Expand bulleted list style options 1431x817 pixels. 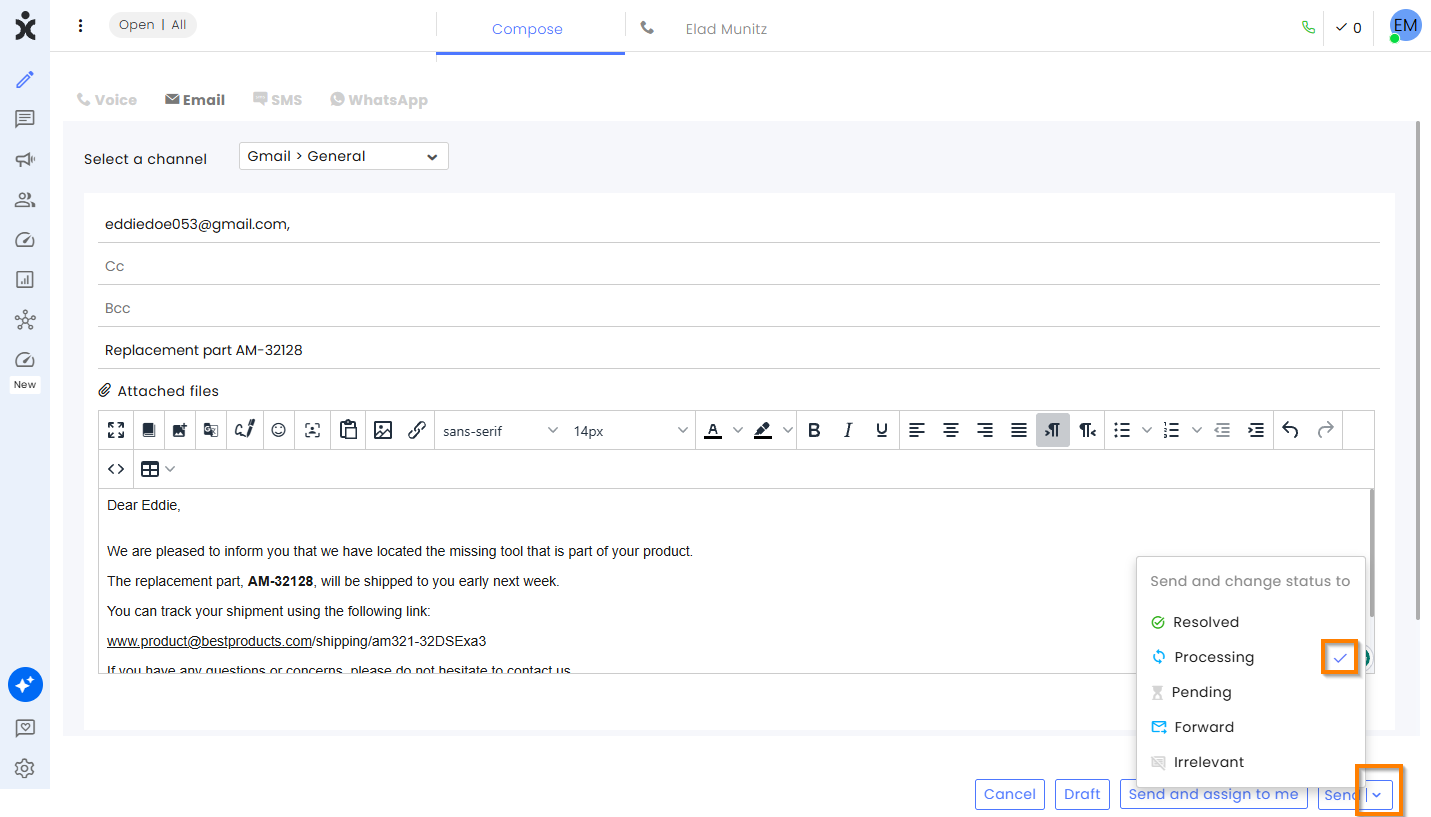tap(1147, 430)
